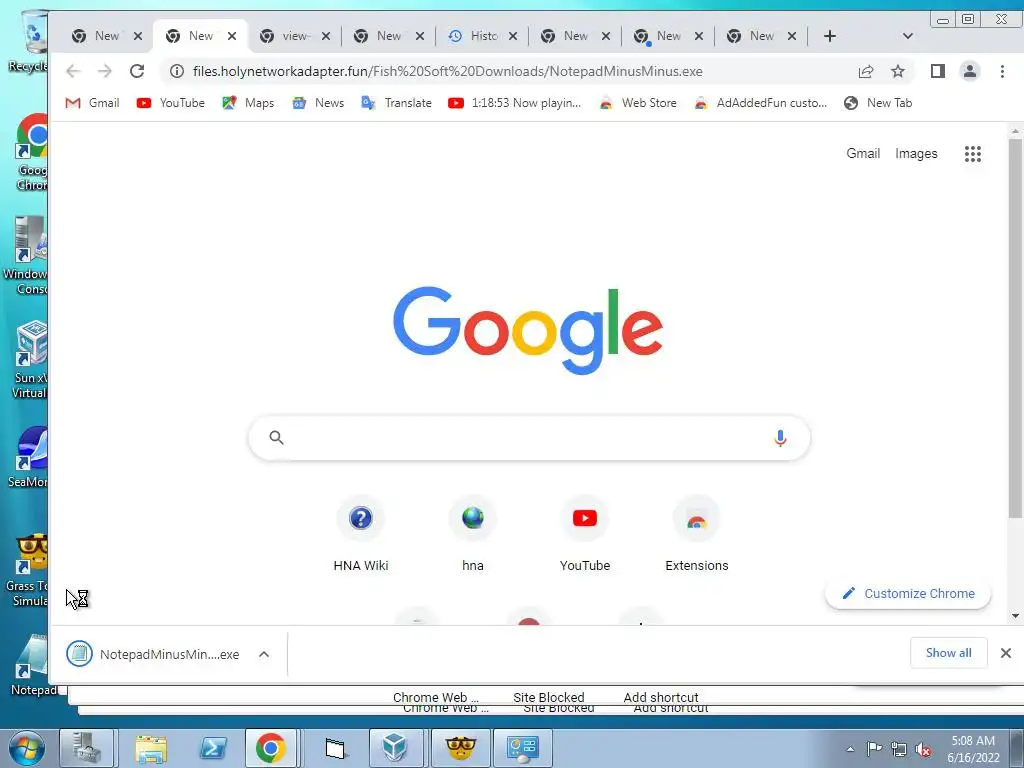The width and height of the screenshot is (1024, 768).
Task: Reload the current page
Action: click(x=136, y=71)
